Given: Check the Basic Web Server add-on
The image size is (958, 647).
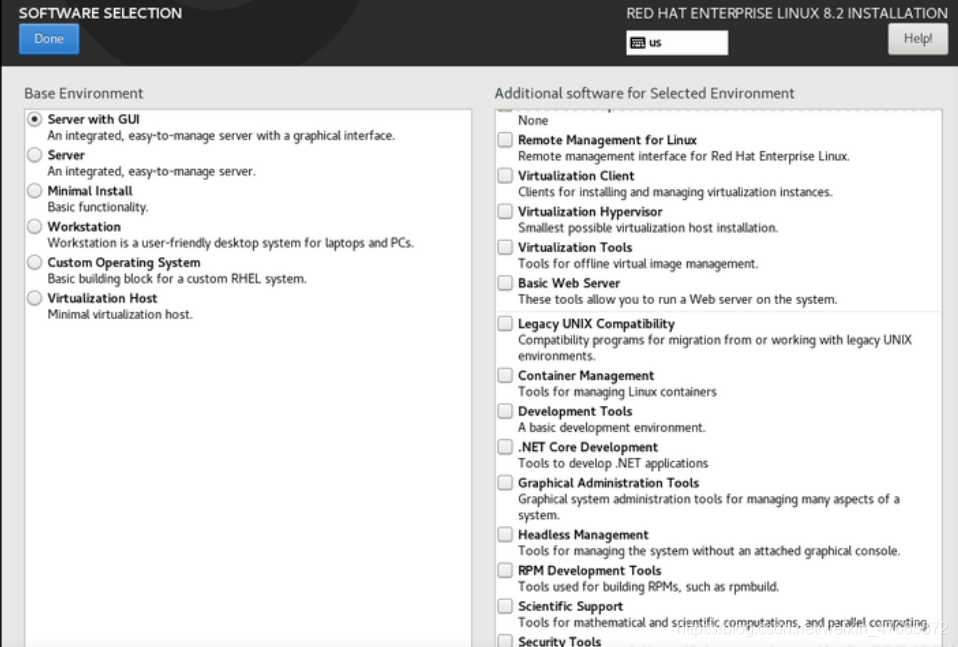Looking at the screenshot, I should (505, 283).
